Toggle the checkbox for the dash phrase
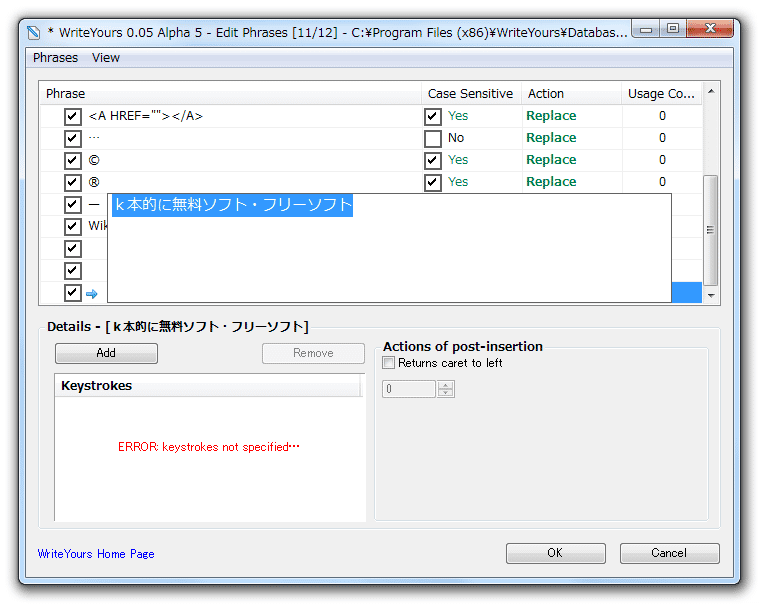Image resolution: width=763 pixels, height=607 pixels. tap(73, 204)
